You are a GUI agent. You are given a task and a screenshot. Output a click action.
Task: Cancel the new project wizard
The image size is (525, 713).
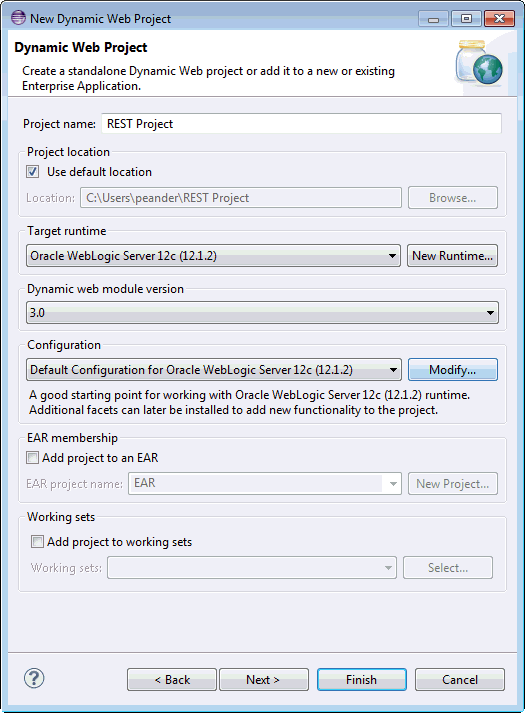[460, 680]
